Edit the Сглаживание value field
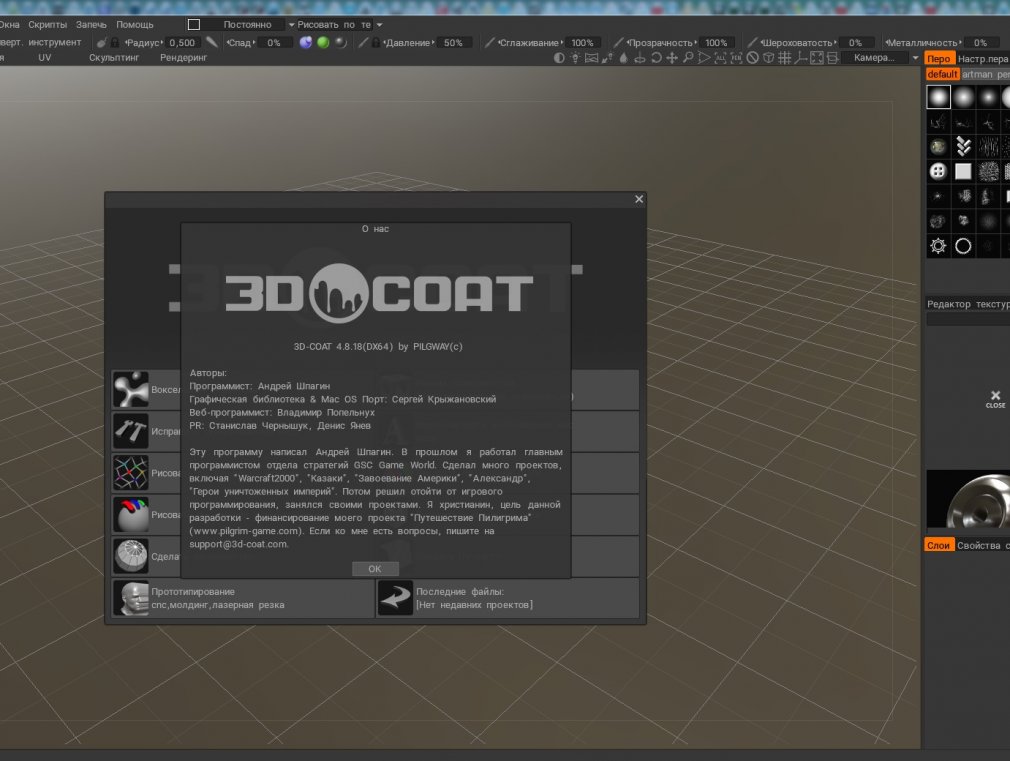Image resolution: width=1010 pixels, height=761 pixels. [582, 43]
